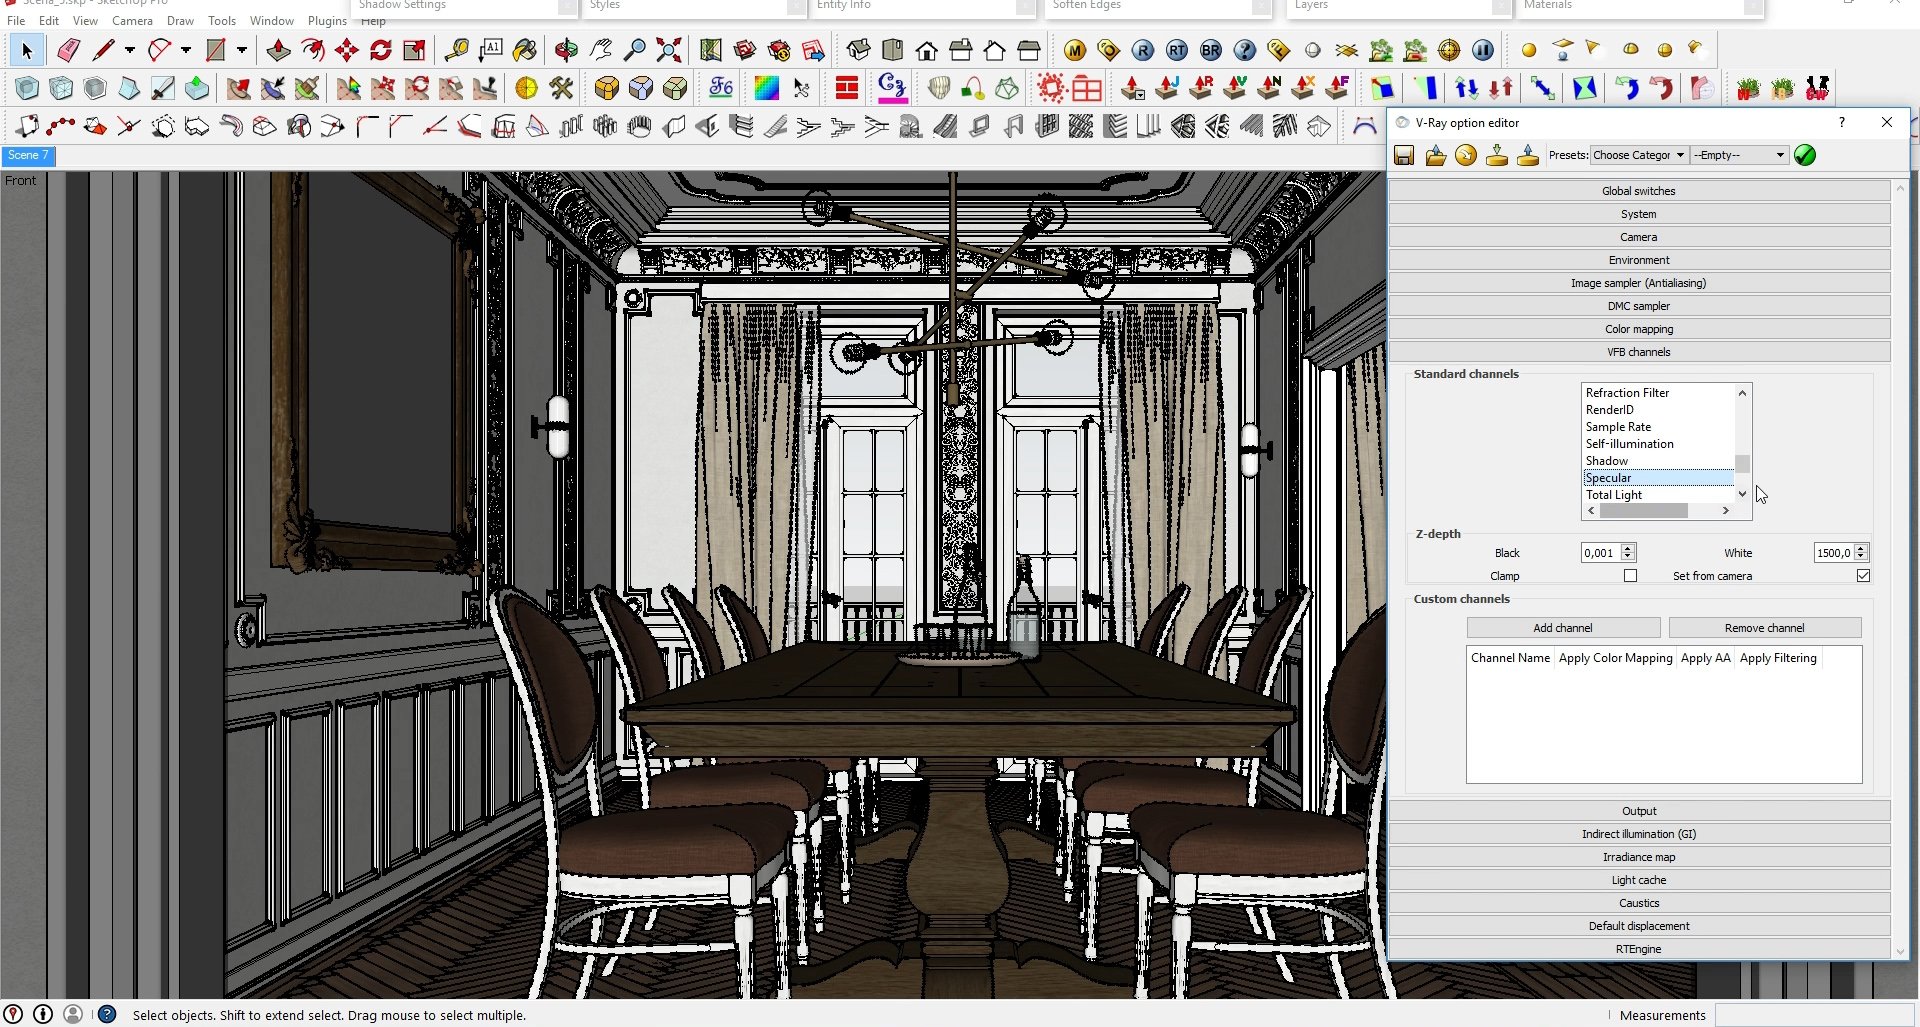The height and width of the screenshot is (1027, 1920).
Task: Open V-Ray material editor (M icon)
Action: pyautogui.click(x=1075, y=50)
